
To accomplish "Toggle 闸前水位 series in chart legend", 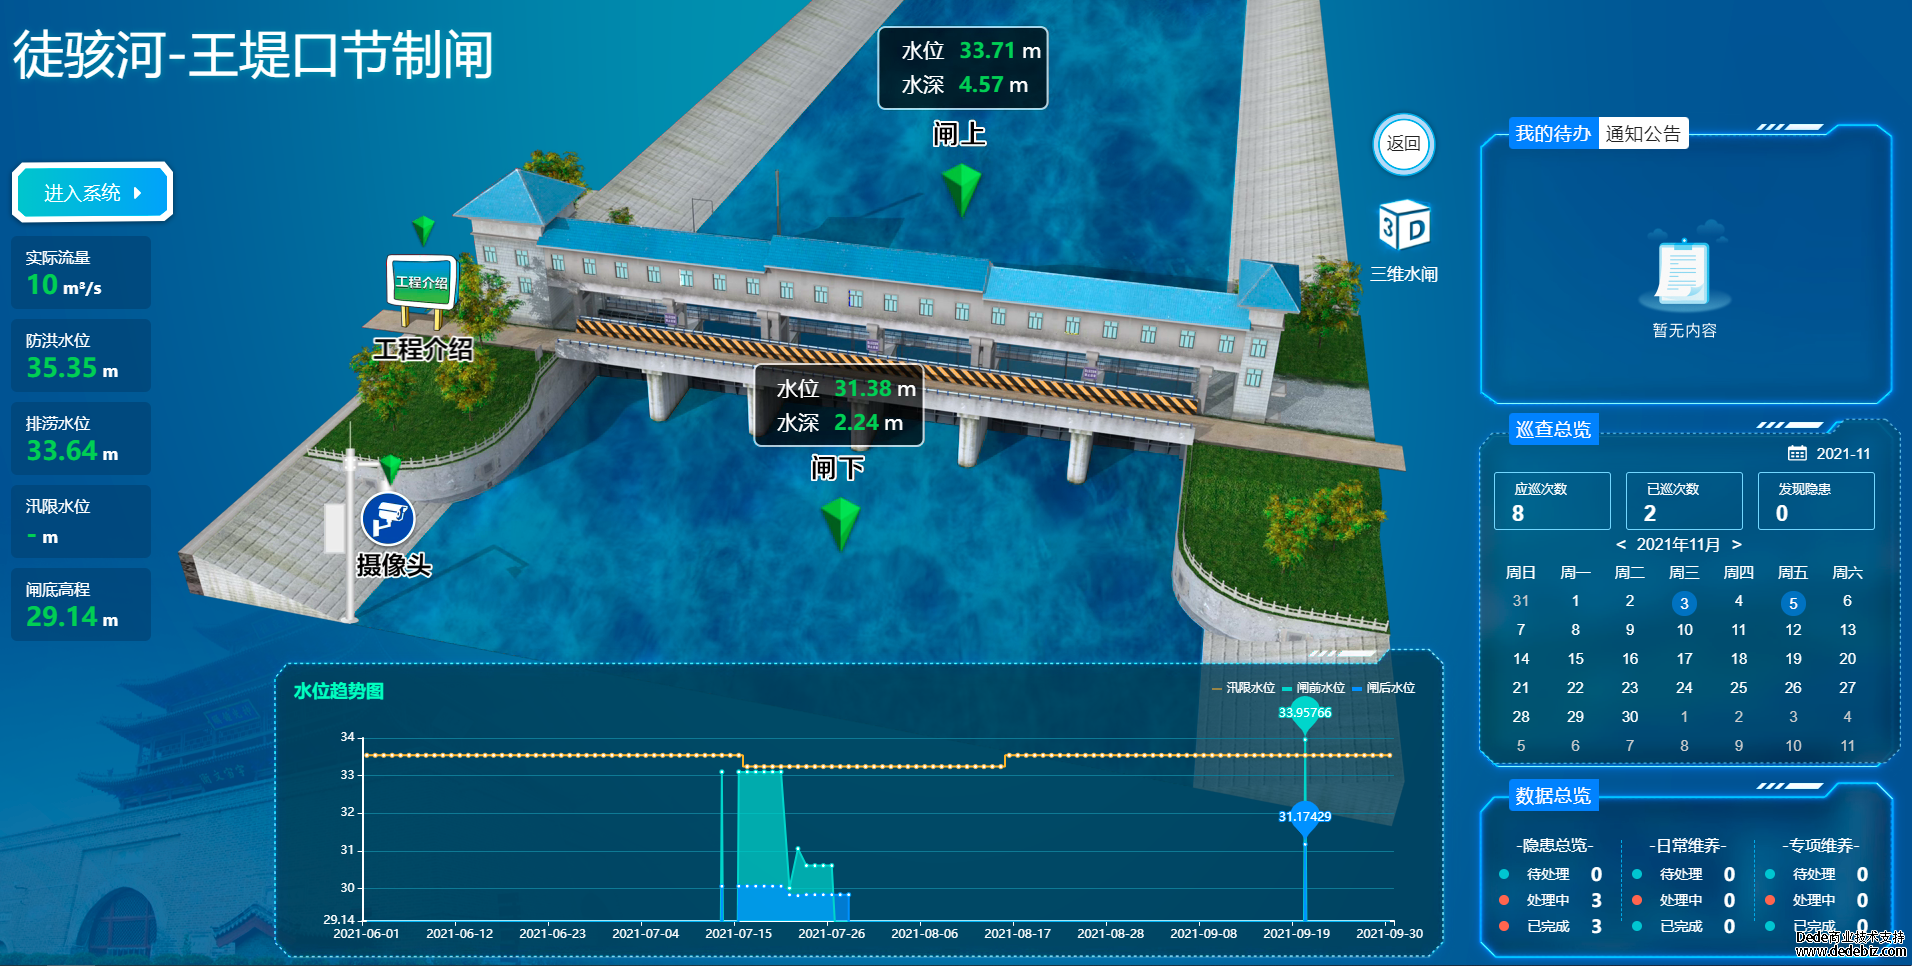I will (1314, 688).
